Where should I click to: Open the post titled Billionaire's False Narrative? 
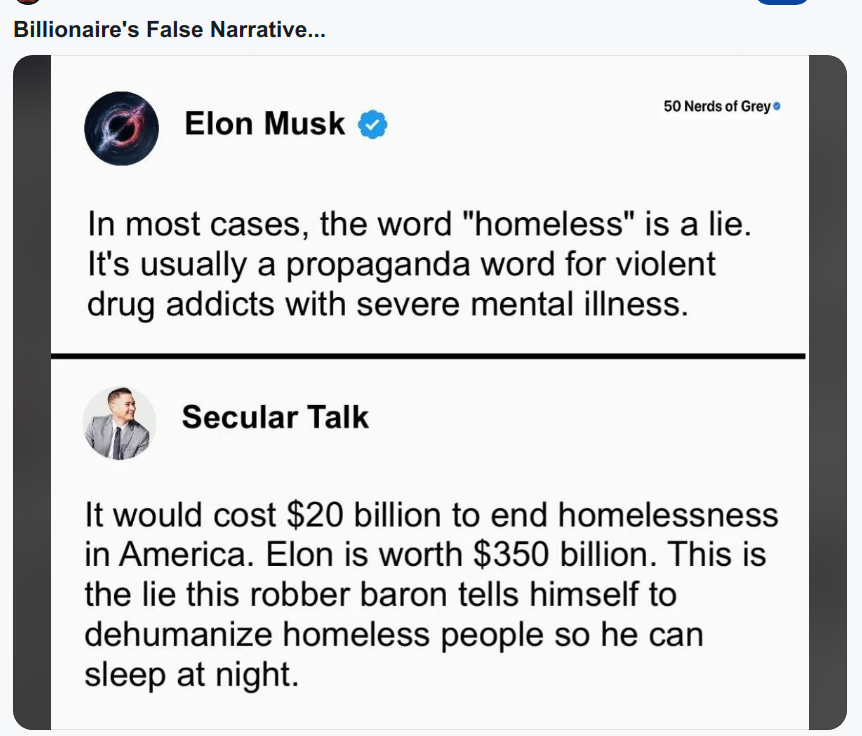pyautogui.click(x=169, y=29)
